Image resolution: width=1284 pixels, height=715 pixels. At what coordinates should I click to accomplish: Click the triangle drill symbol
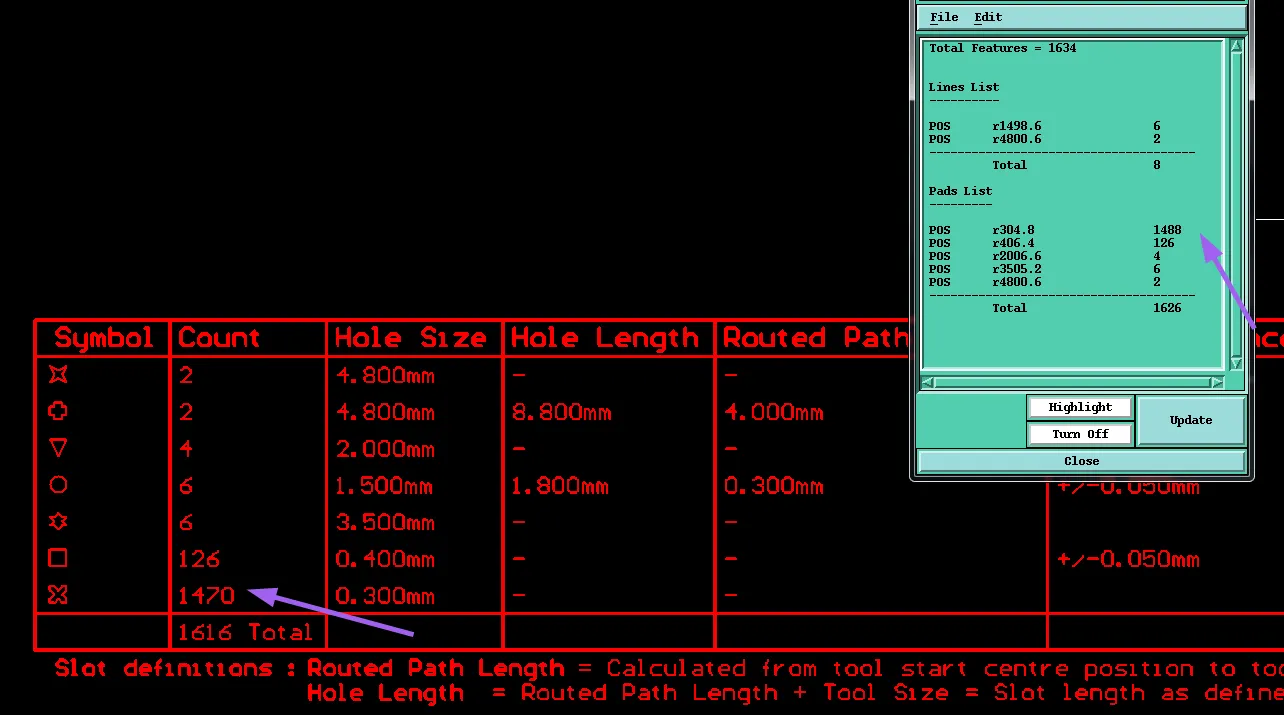point(58,448)
